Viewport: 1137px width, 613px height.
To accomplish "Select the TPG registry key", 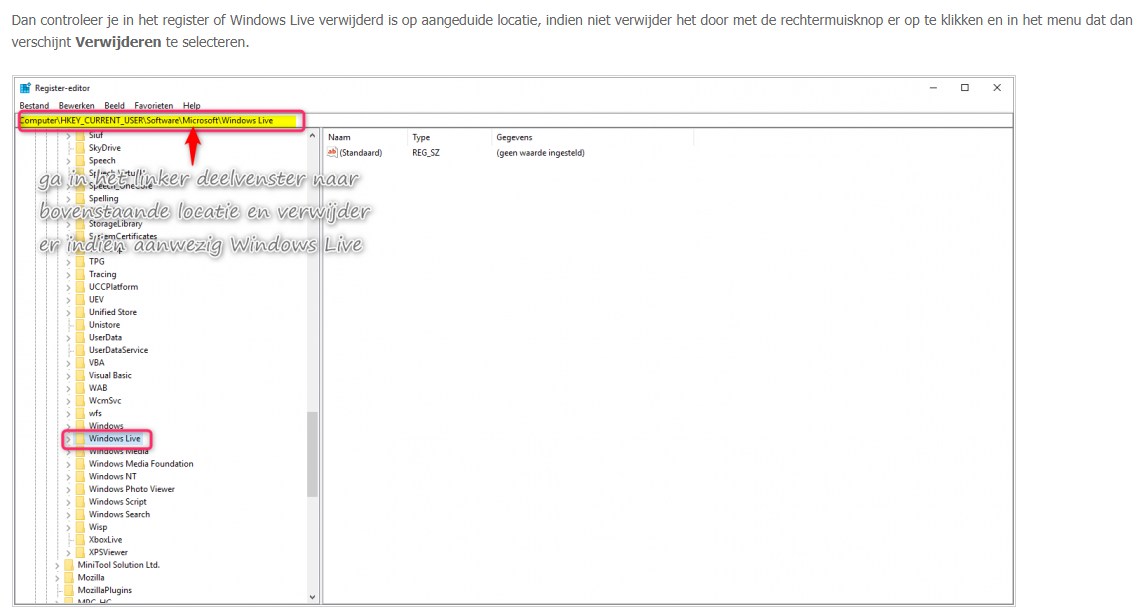I will pyautogui.click(x=96, y=262).
